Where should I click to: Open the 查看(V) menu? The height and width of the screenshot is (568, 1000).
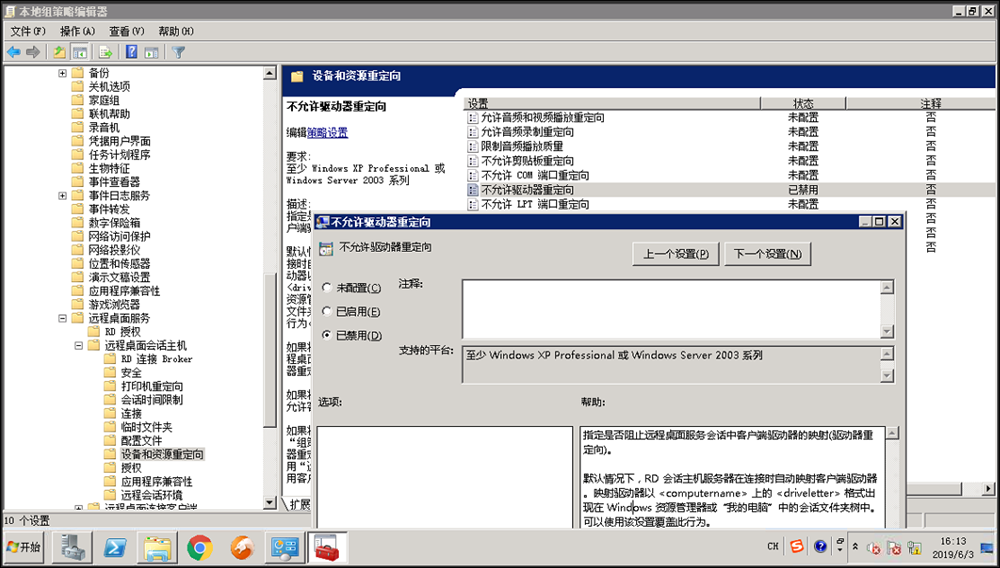126,32
